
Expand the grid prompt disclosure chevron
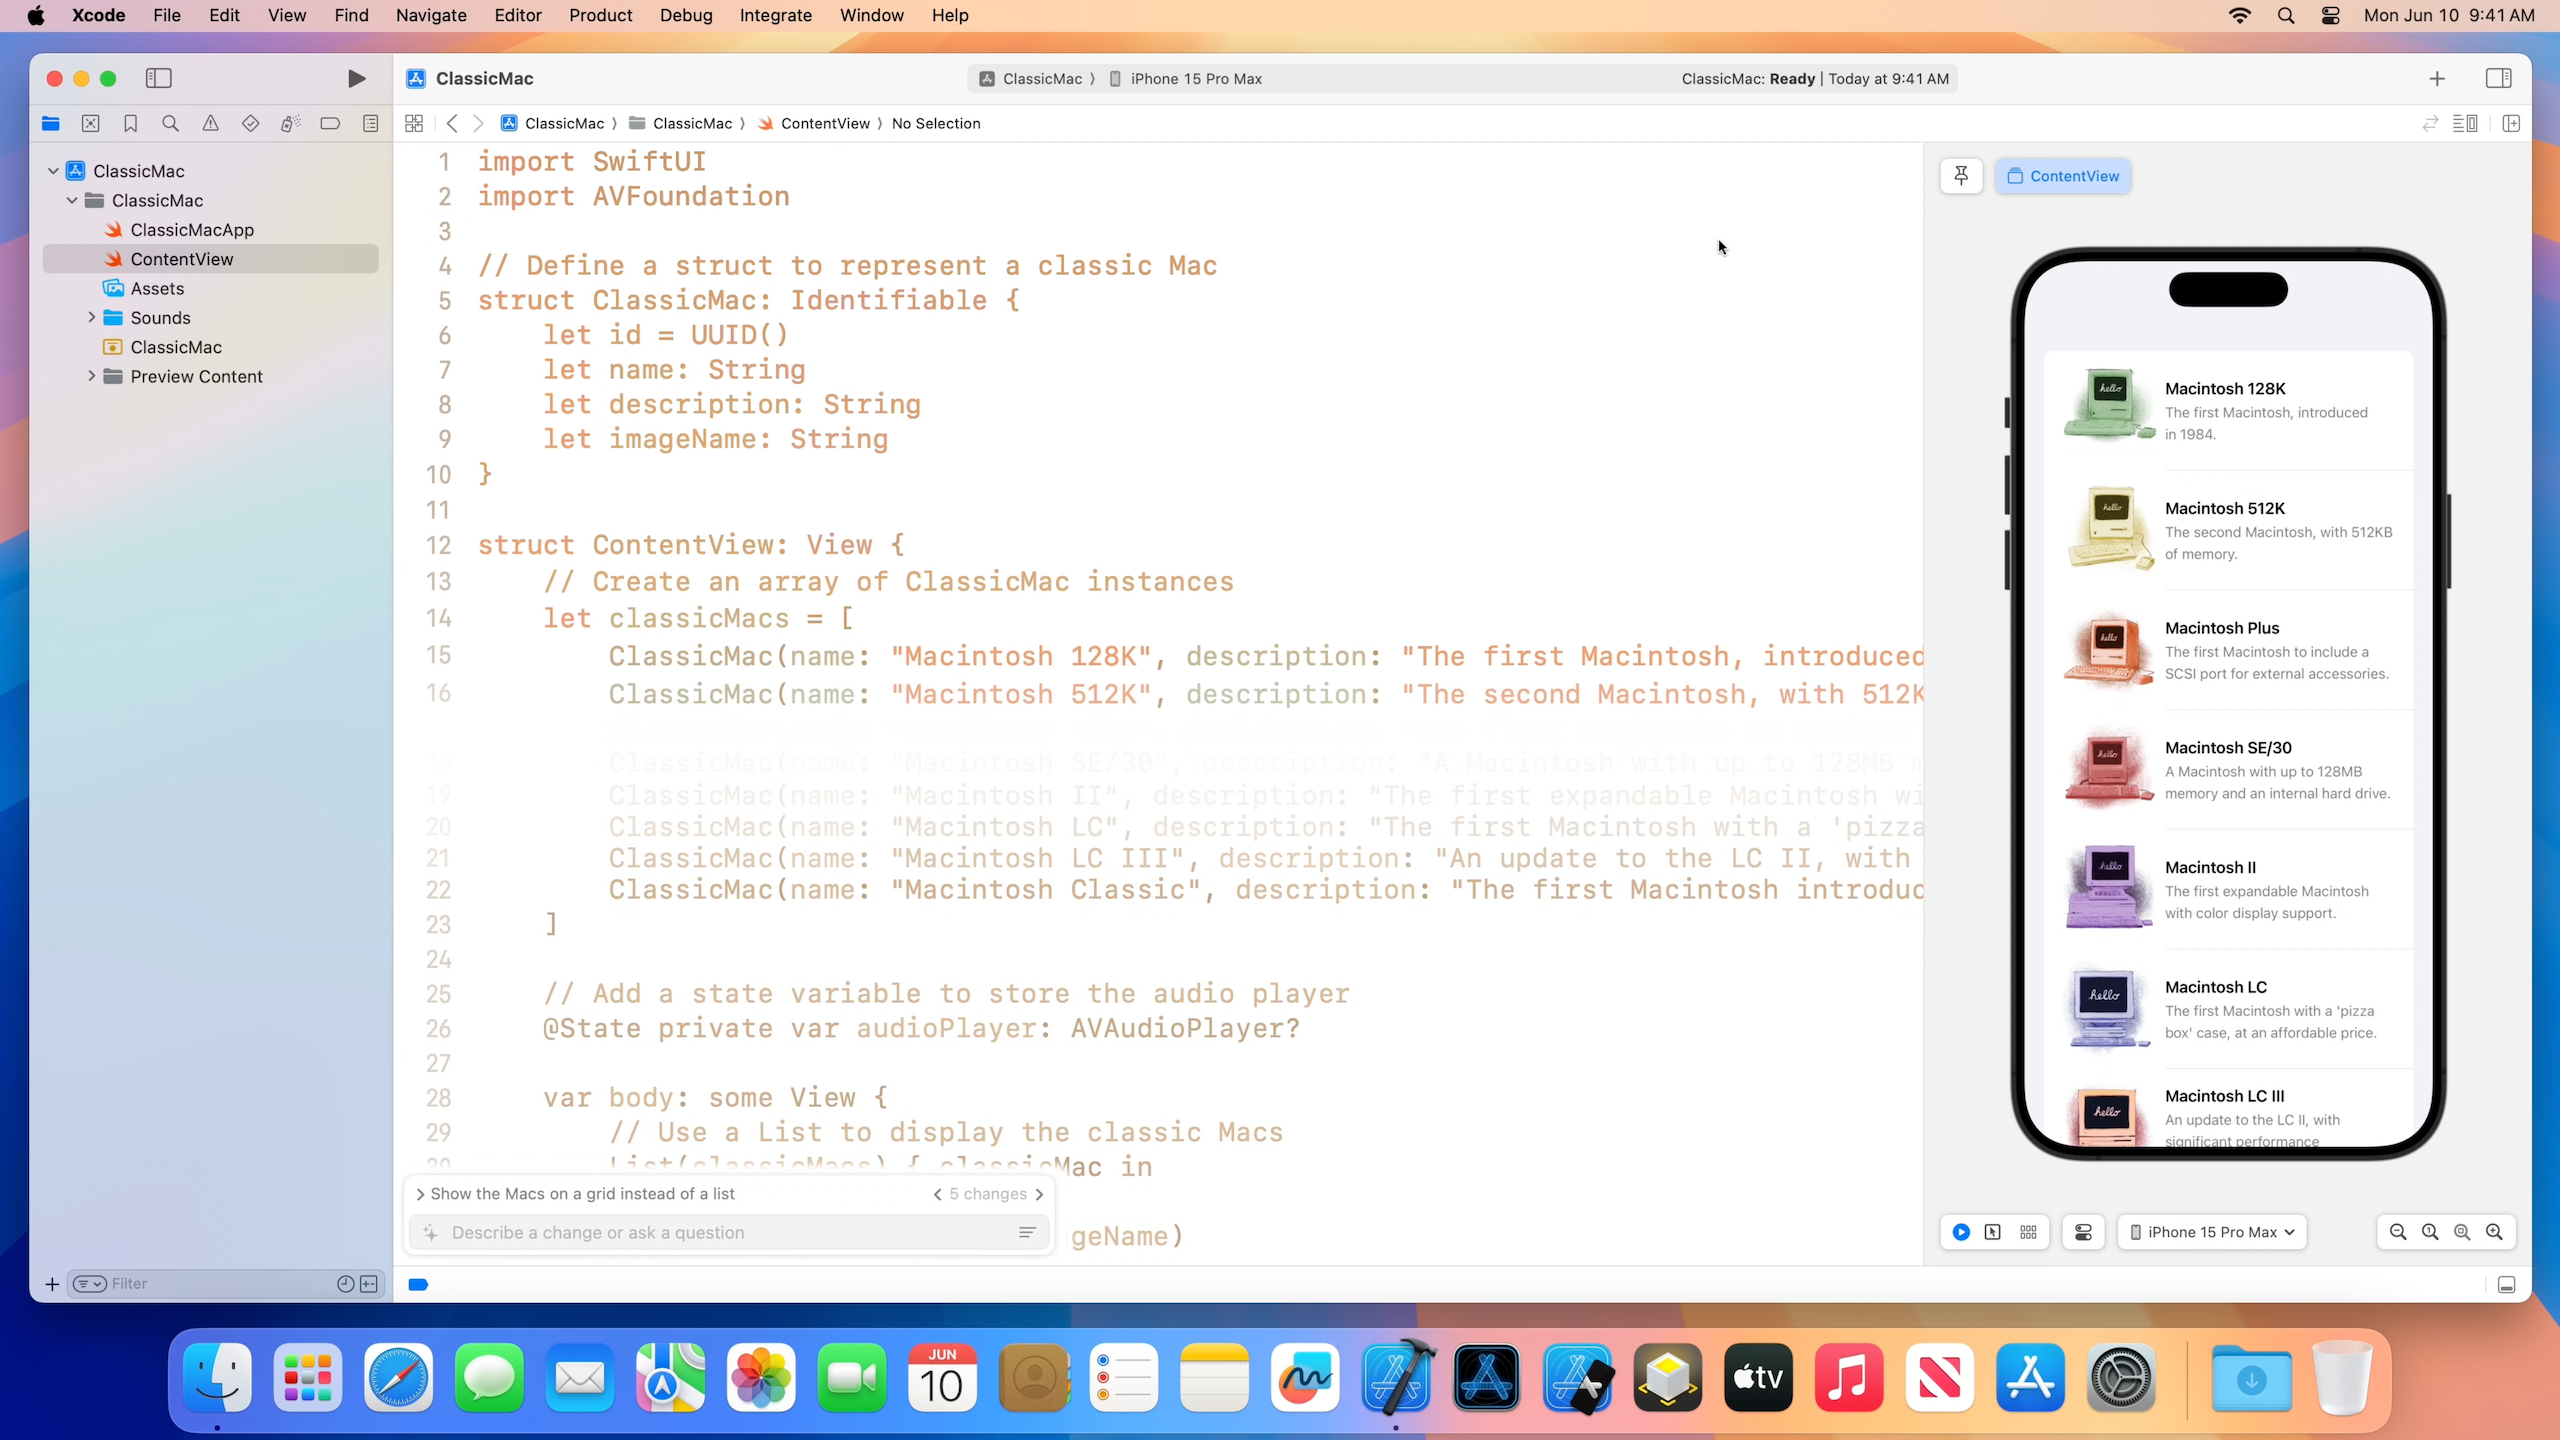coord(420,1194)
